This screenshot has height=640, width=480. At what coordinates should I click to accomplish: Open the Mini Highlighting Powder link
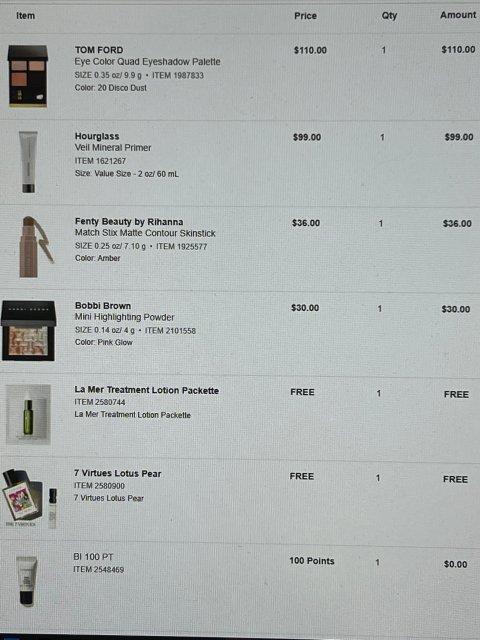(124, 317)
